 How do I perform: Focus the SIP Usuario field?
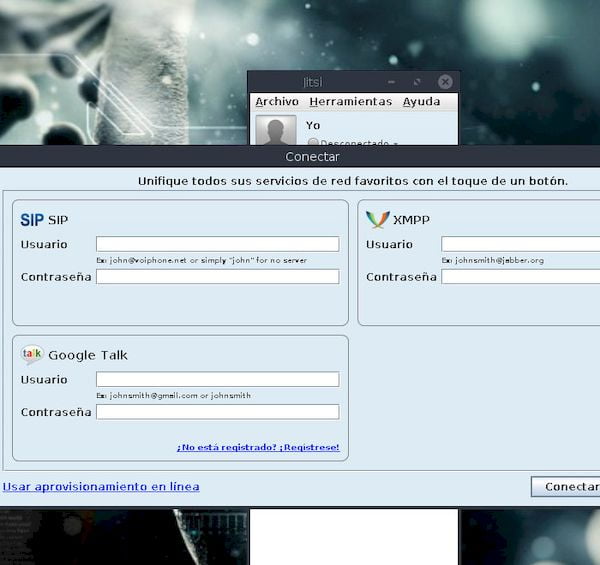pos(217,244)
